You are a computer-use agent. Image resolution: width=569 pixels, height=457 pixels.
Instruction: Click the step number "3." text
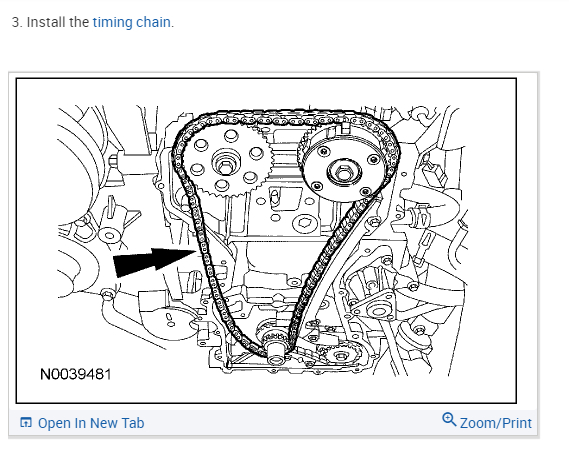17,23
